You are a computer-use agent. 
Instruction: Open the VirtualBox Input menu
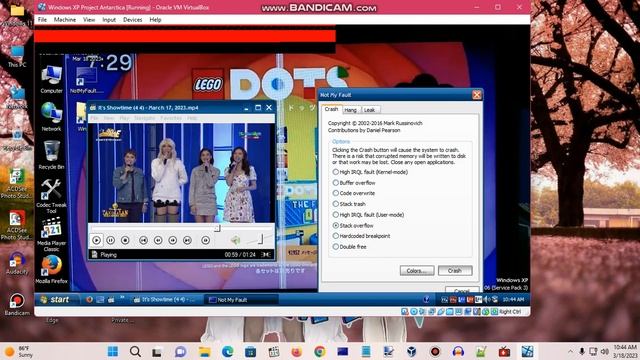109,20
